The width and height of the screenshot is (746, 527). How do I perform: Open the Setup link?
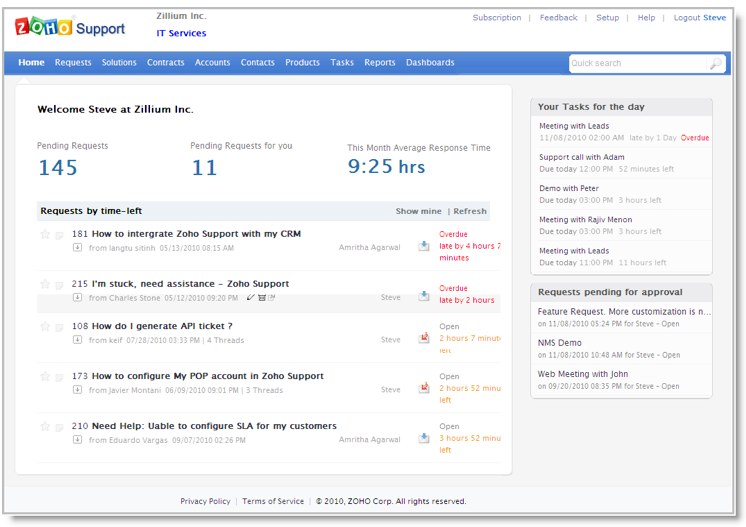[x=608, y=18]
